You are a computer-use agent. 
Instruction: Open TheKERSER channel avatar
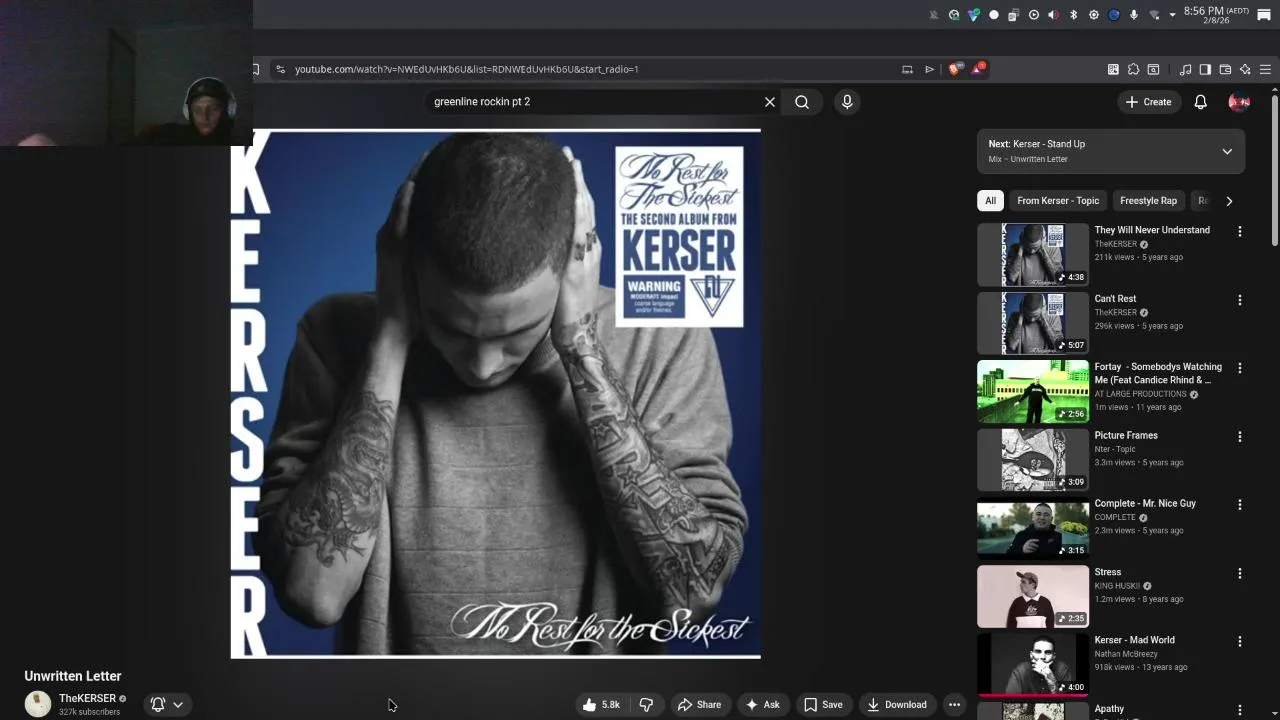(38, 704)
